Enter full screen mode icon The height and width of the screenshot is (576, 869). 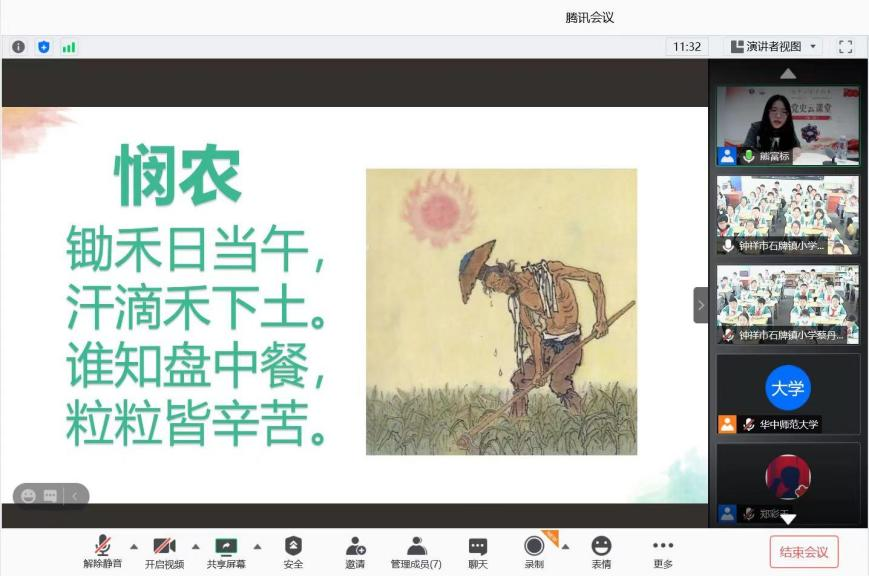845,47
